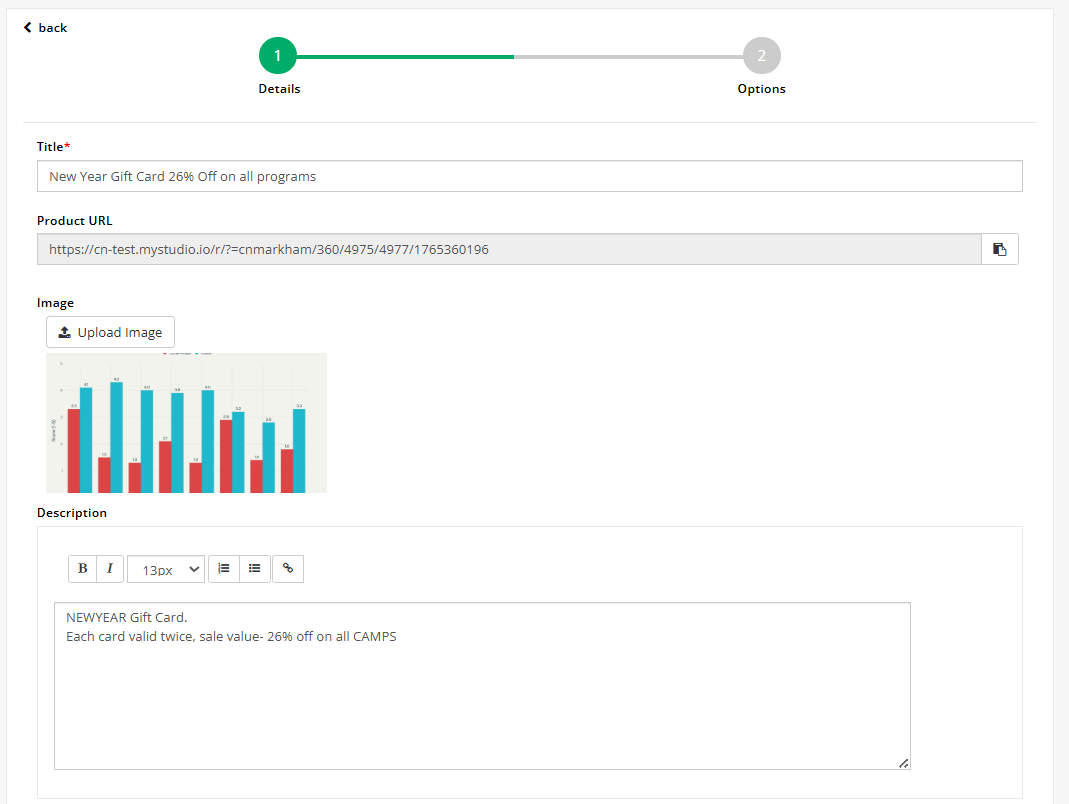
Task: Insert hyperlink using the link icon
Action: coord(288,568)
